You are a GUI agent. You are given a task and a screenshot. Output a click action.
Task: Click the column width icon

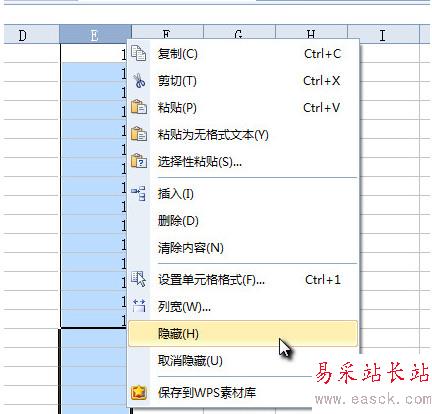point(139,306)
